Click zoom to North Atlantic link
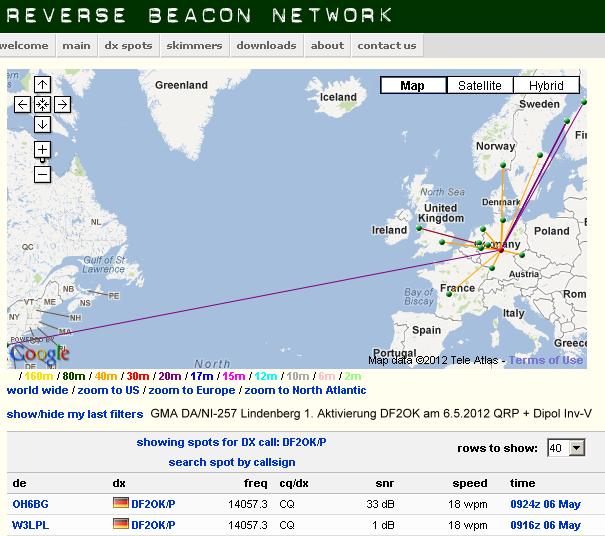Viewport: 605px width, 536px height. click(305, 390)
